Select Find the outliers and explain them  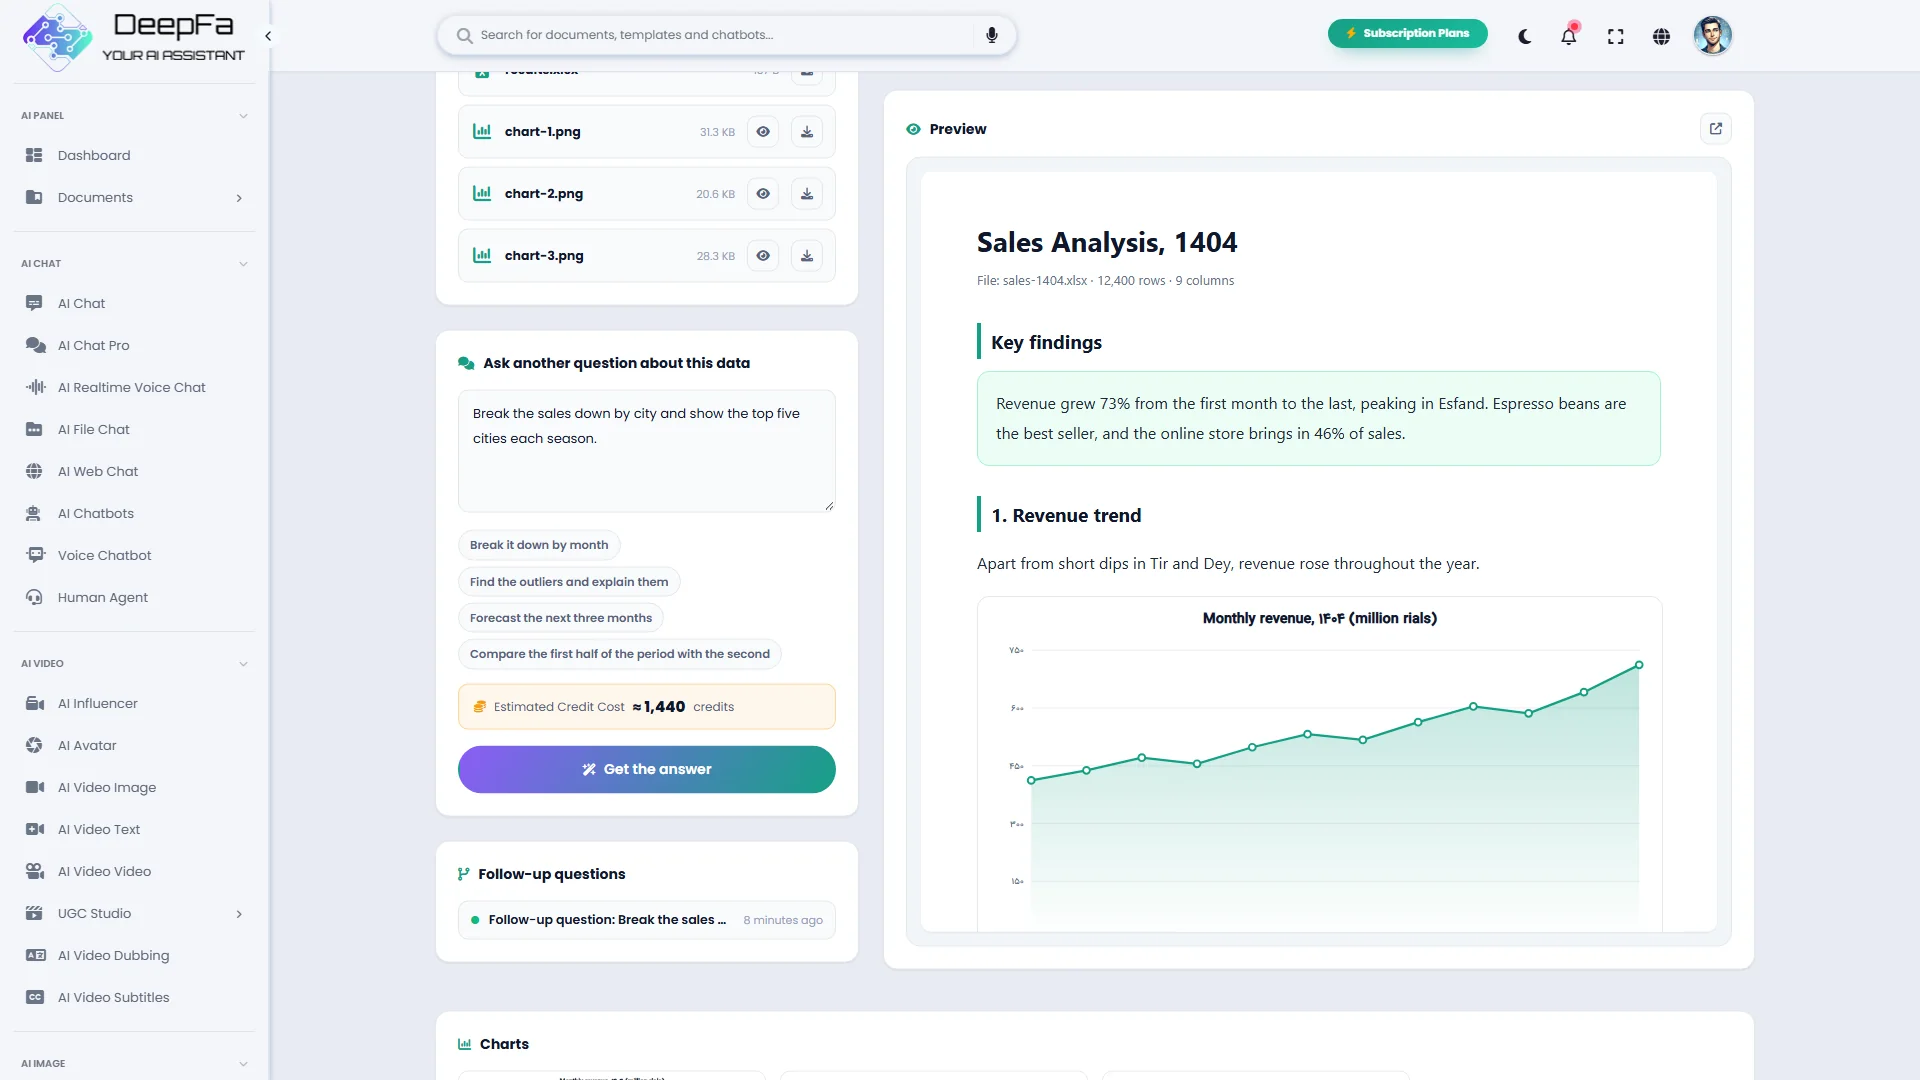(x=569, y=582)
